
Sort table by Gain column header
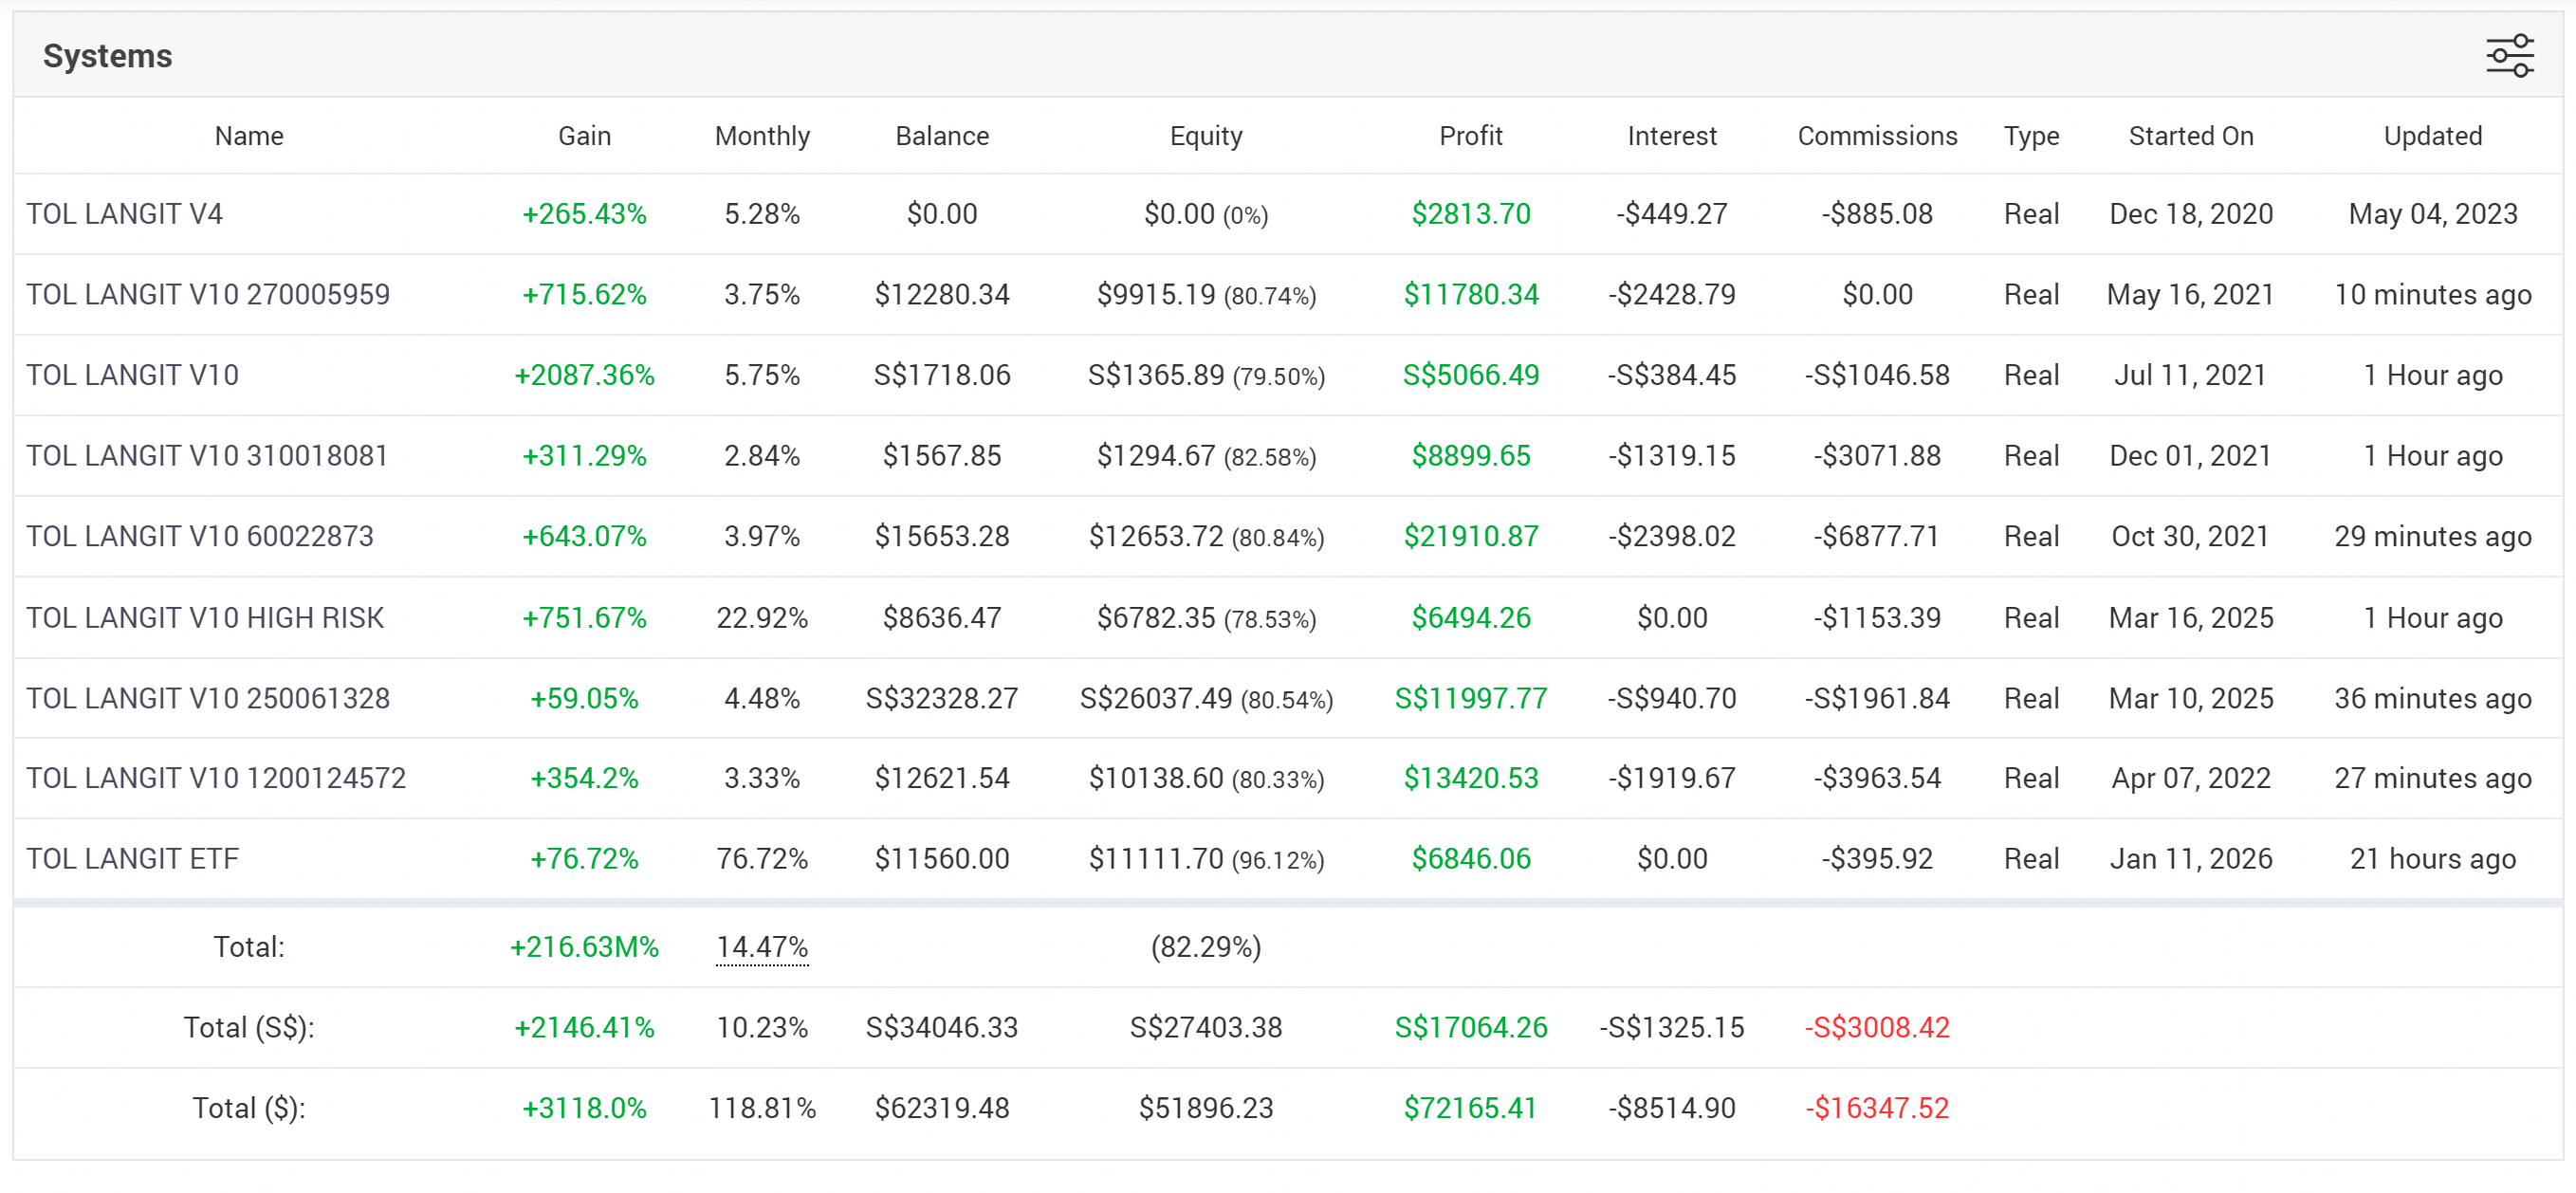click(x=584, y=136)
